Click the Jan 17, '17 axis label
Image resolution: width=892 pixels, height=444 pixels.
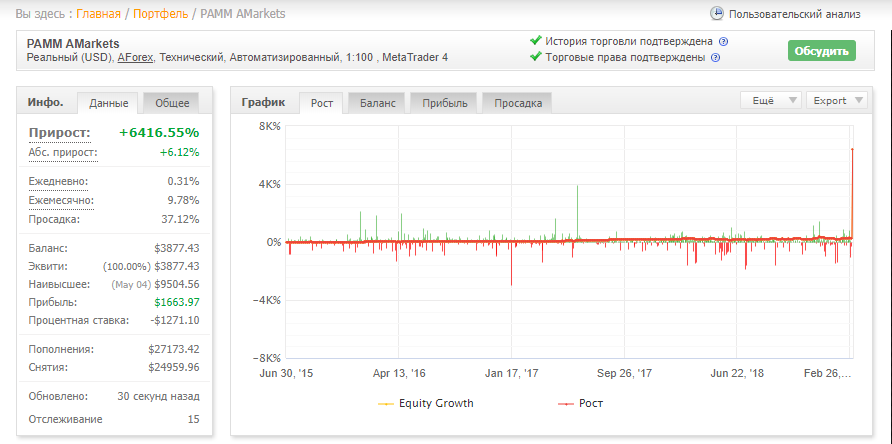511,374
